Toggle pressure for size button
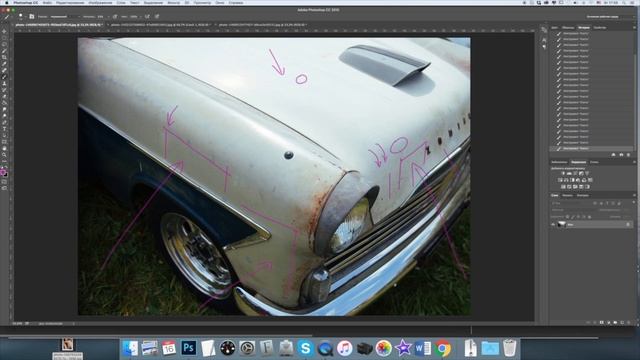The height and width of the screenshot is (360, 640). tap(156, 17)
